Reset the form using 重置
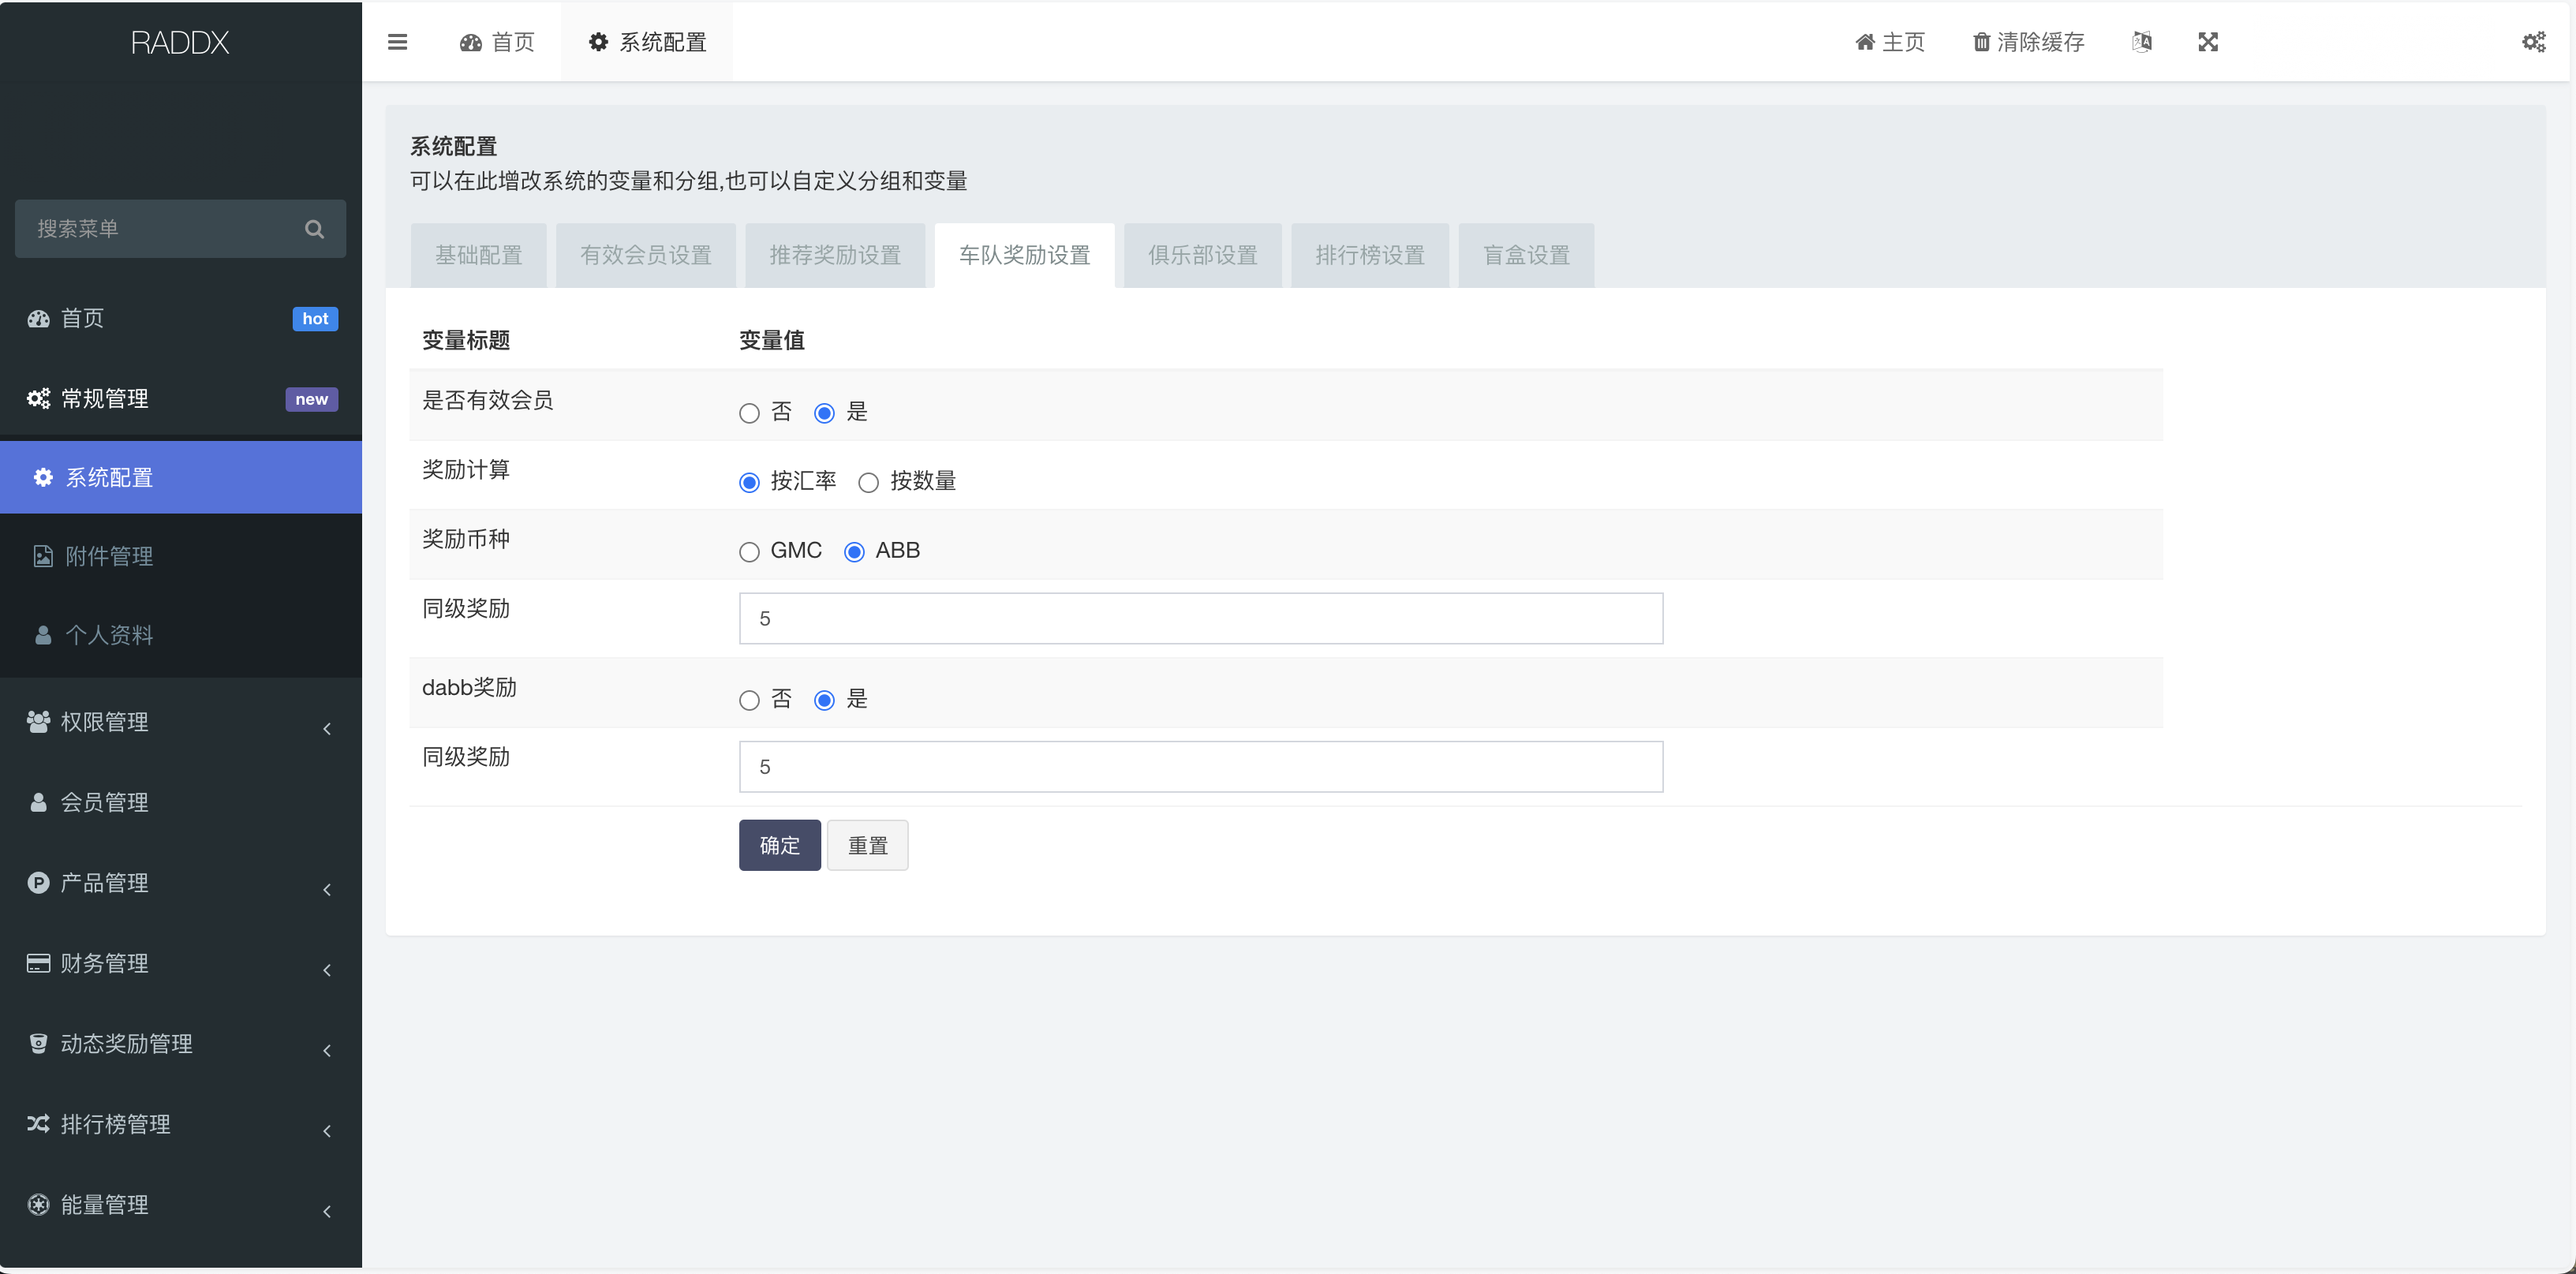 (x=867, y=845)
